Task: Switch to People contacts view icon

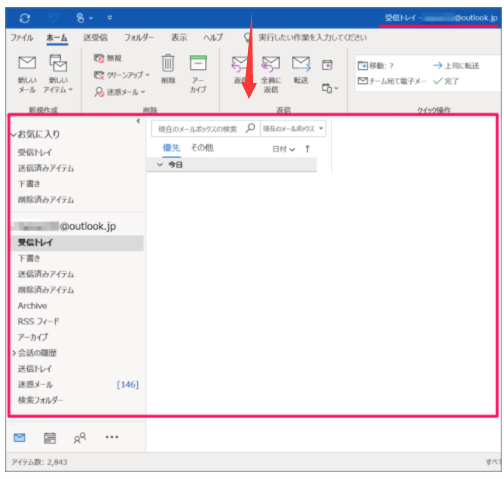Action: pyautogui.click(x=80, y=438)
